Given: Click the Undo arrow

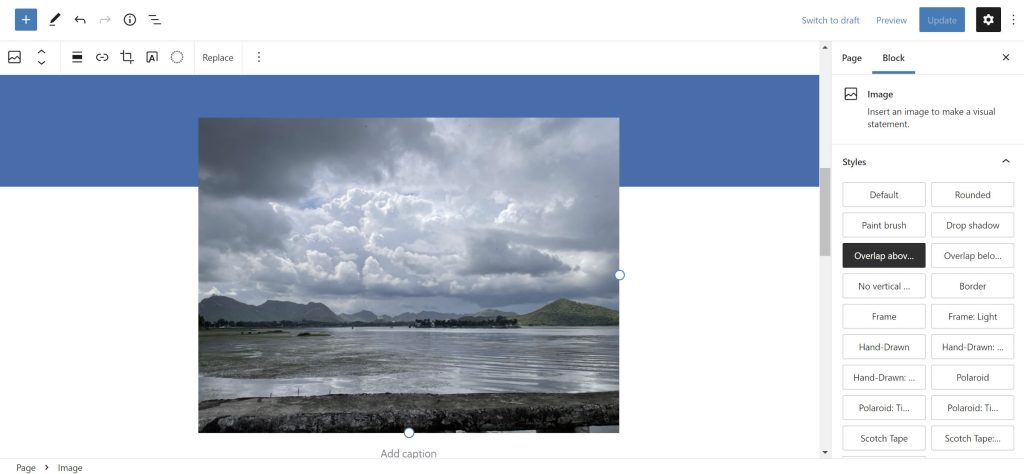Looking at the screenshot, I should [x=80, y=20].
